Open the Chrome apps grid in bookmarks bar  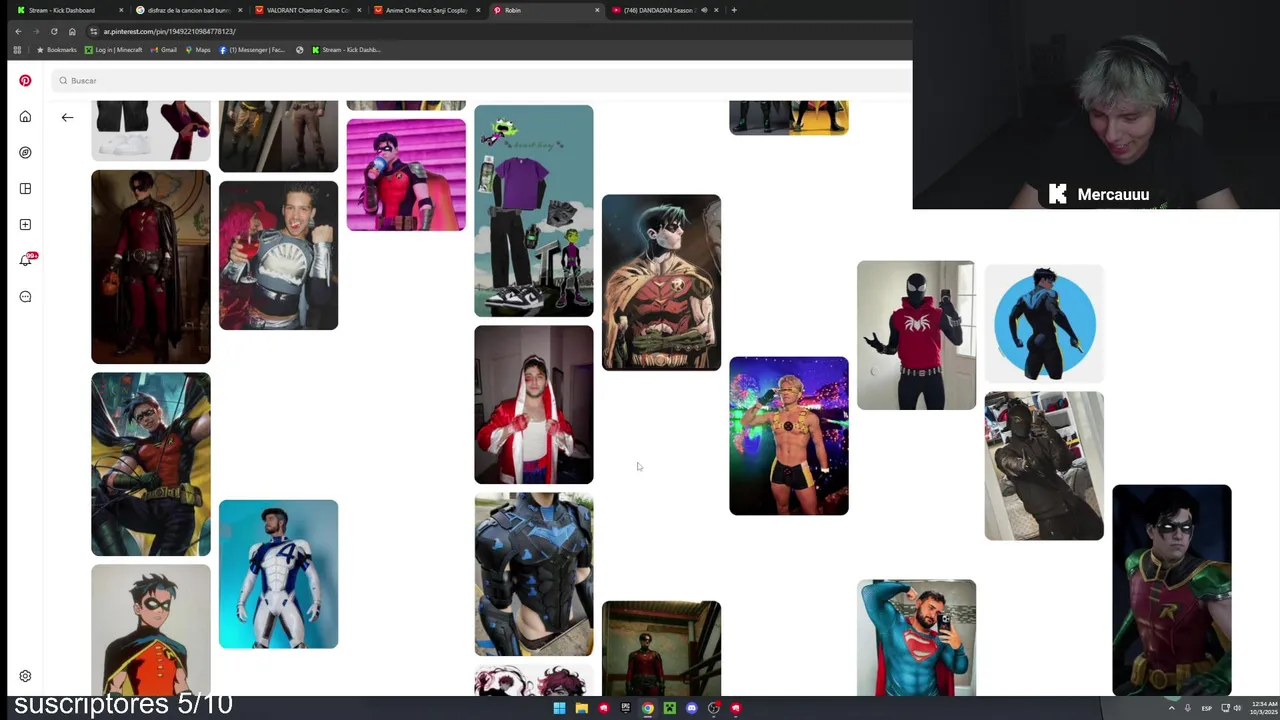tap(17, 49)
